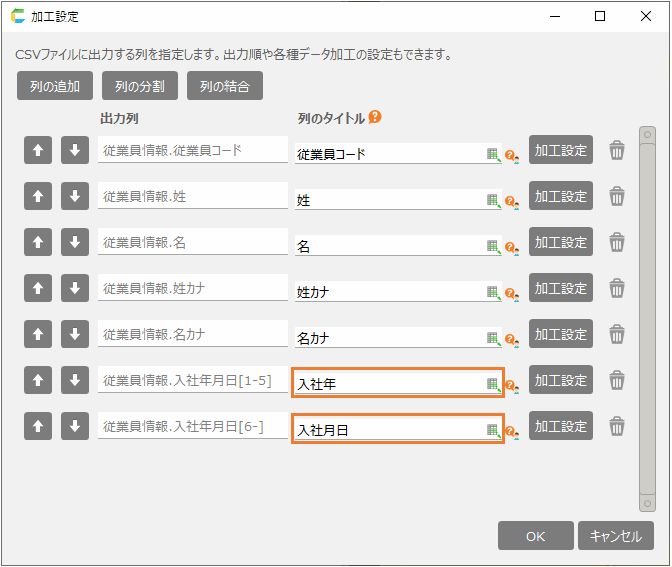The height and width of the screenshot is (567, 672).
Task: Click the 入社月日 column title field
Action: click(x=388, y=430)
